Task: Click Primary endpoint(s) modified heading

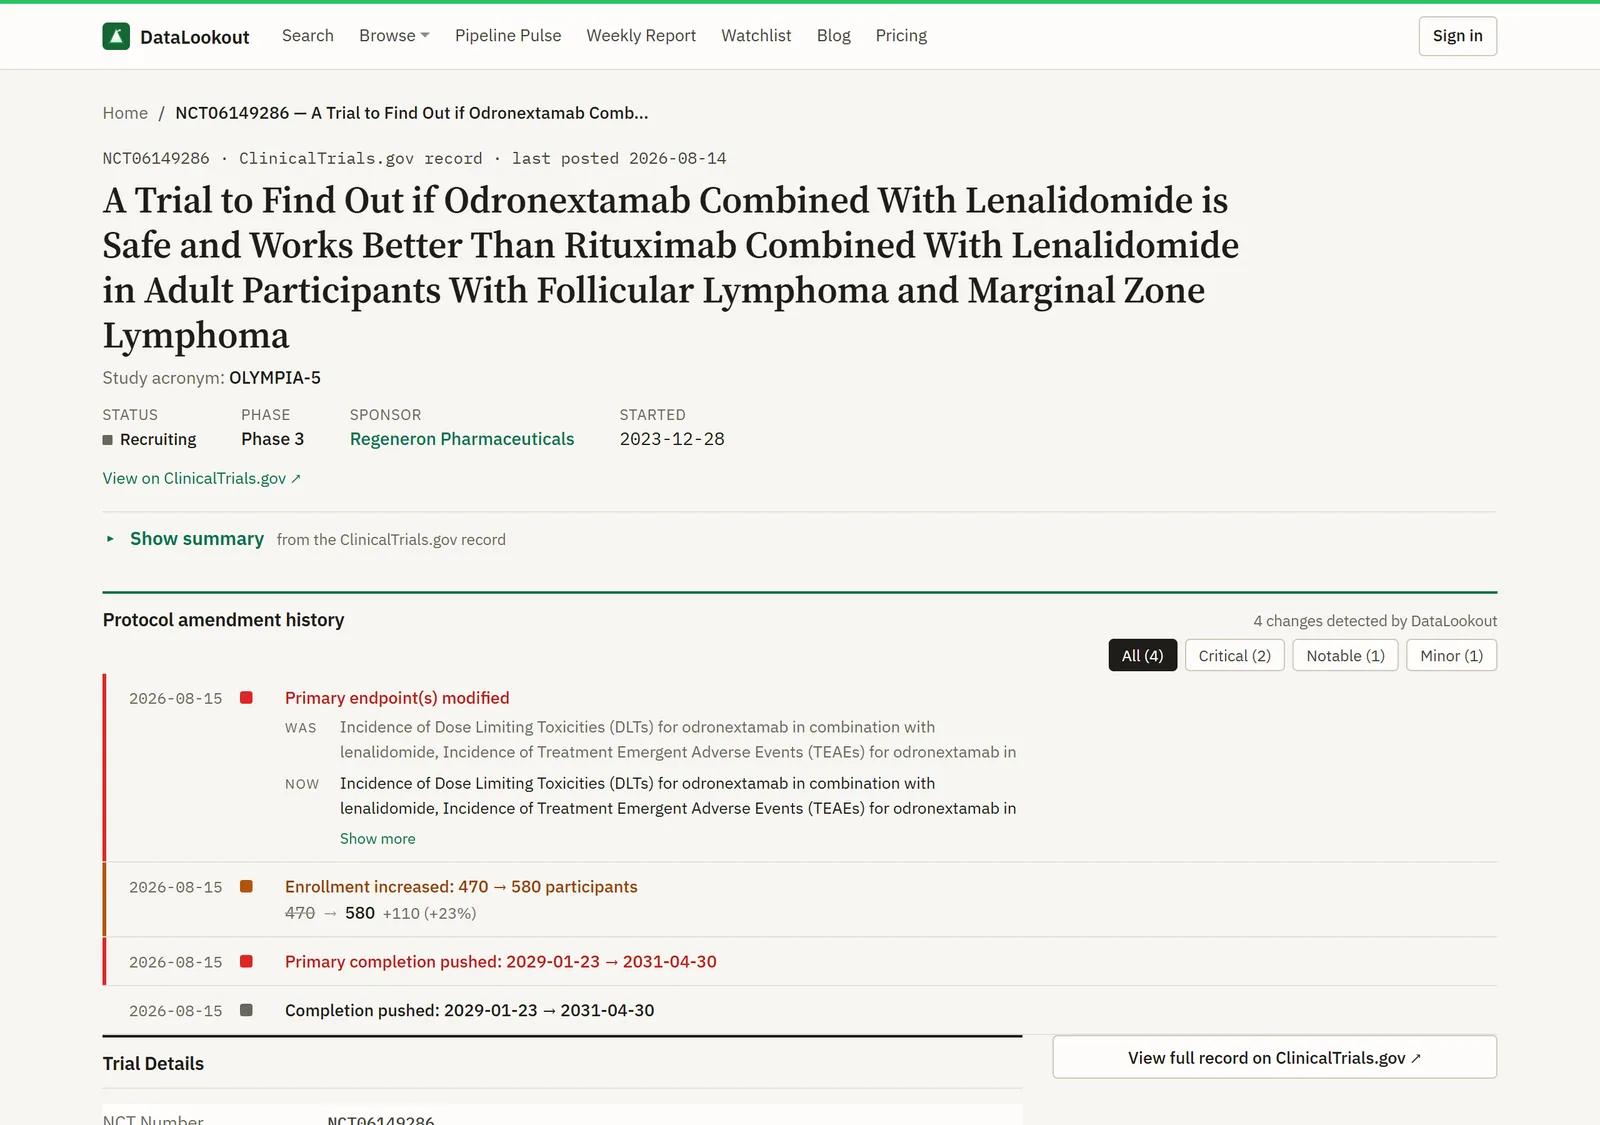Action: pos(397,698)
